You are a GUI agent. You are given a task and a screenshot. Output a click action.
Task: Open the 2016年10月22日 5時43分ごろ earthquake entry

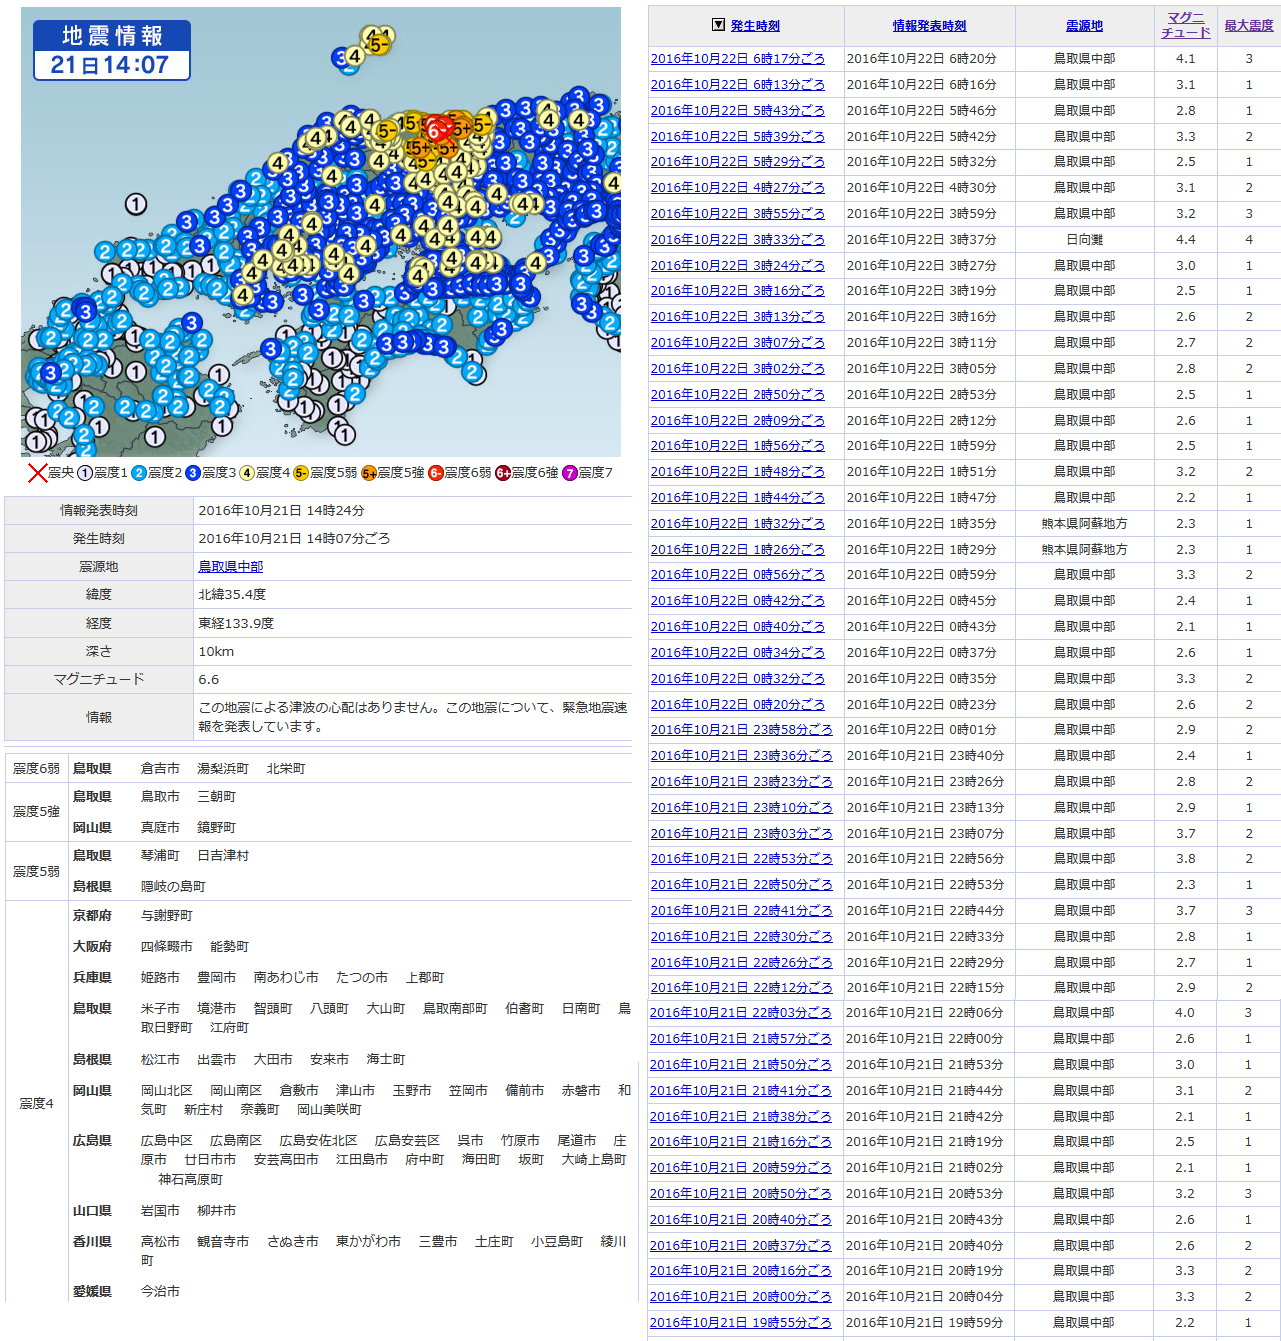tap(738, 111)
